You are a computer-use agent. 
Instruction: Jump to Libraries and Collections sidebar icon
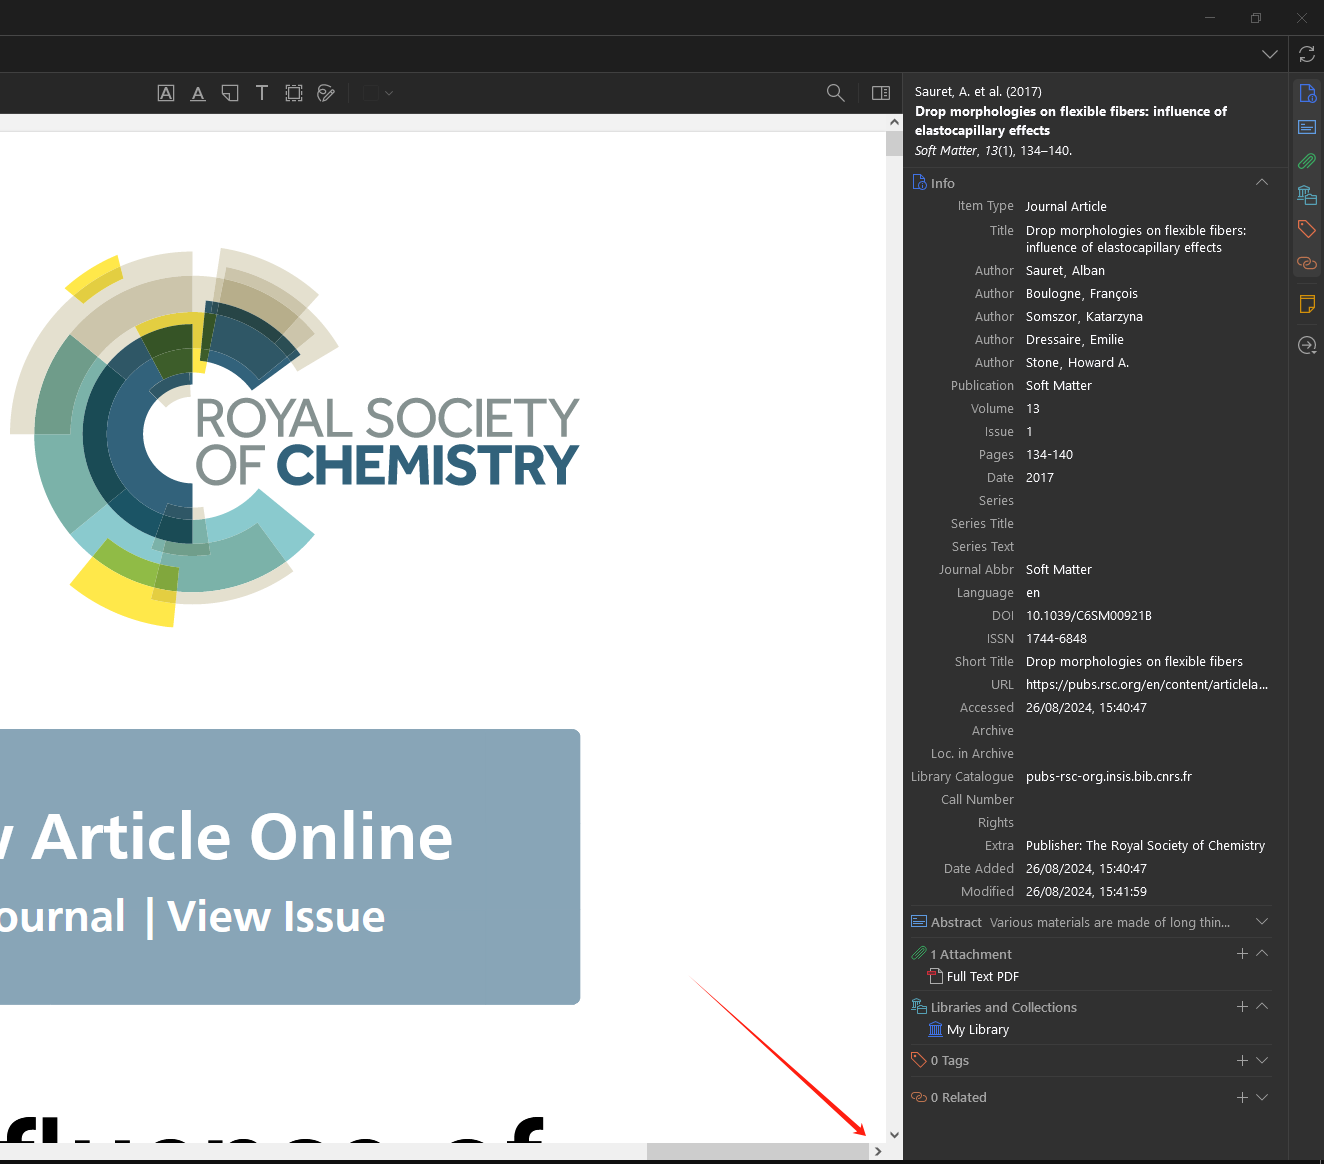[1307, 195]
